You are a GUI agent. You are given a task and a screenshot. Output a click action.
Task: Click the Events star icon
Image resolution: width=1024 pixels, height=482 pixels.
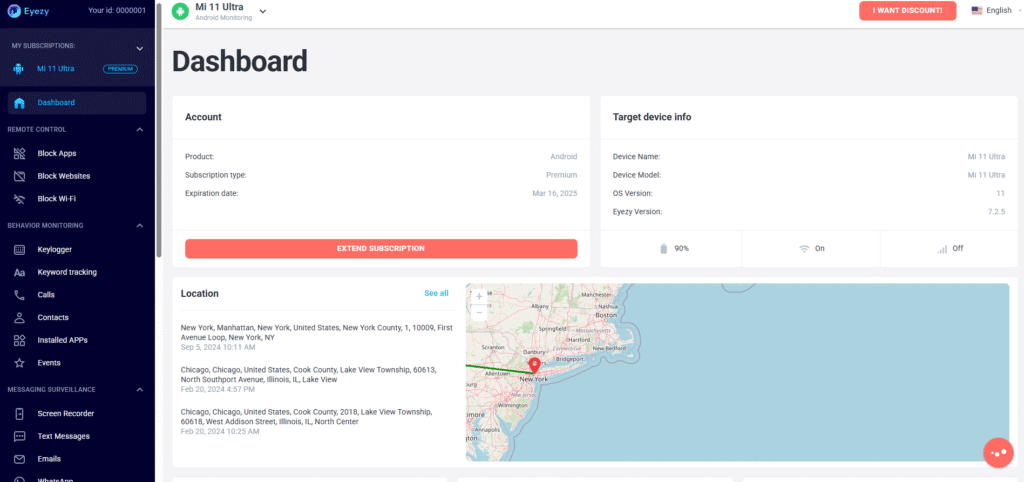tap(20, 362)
